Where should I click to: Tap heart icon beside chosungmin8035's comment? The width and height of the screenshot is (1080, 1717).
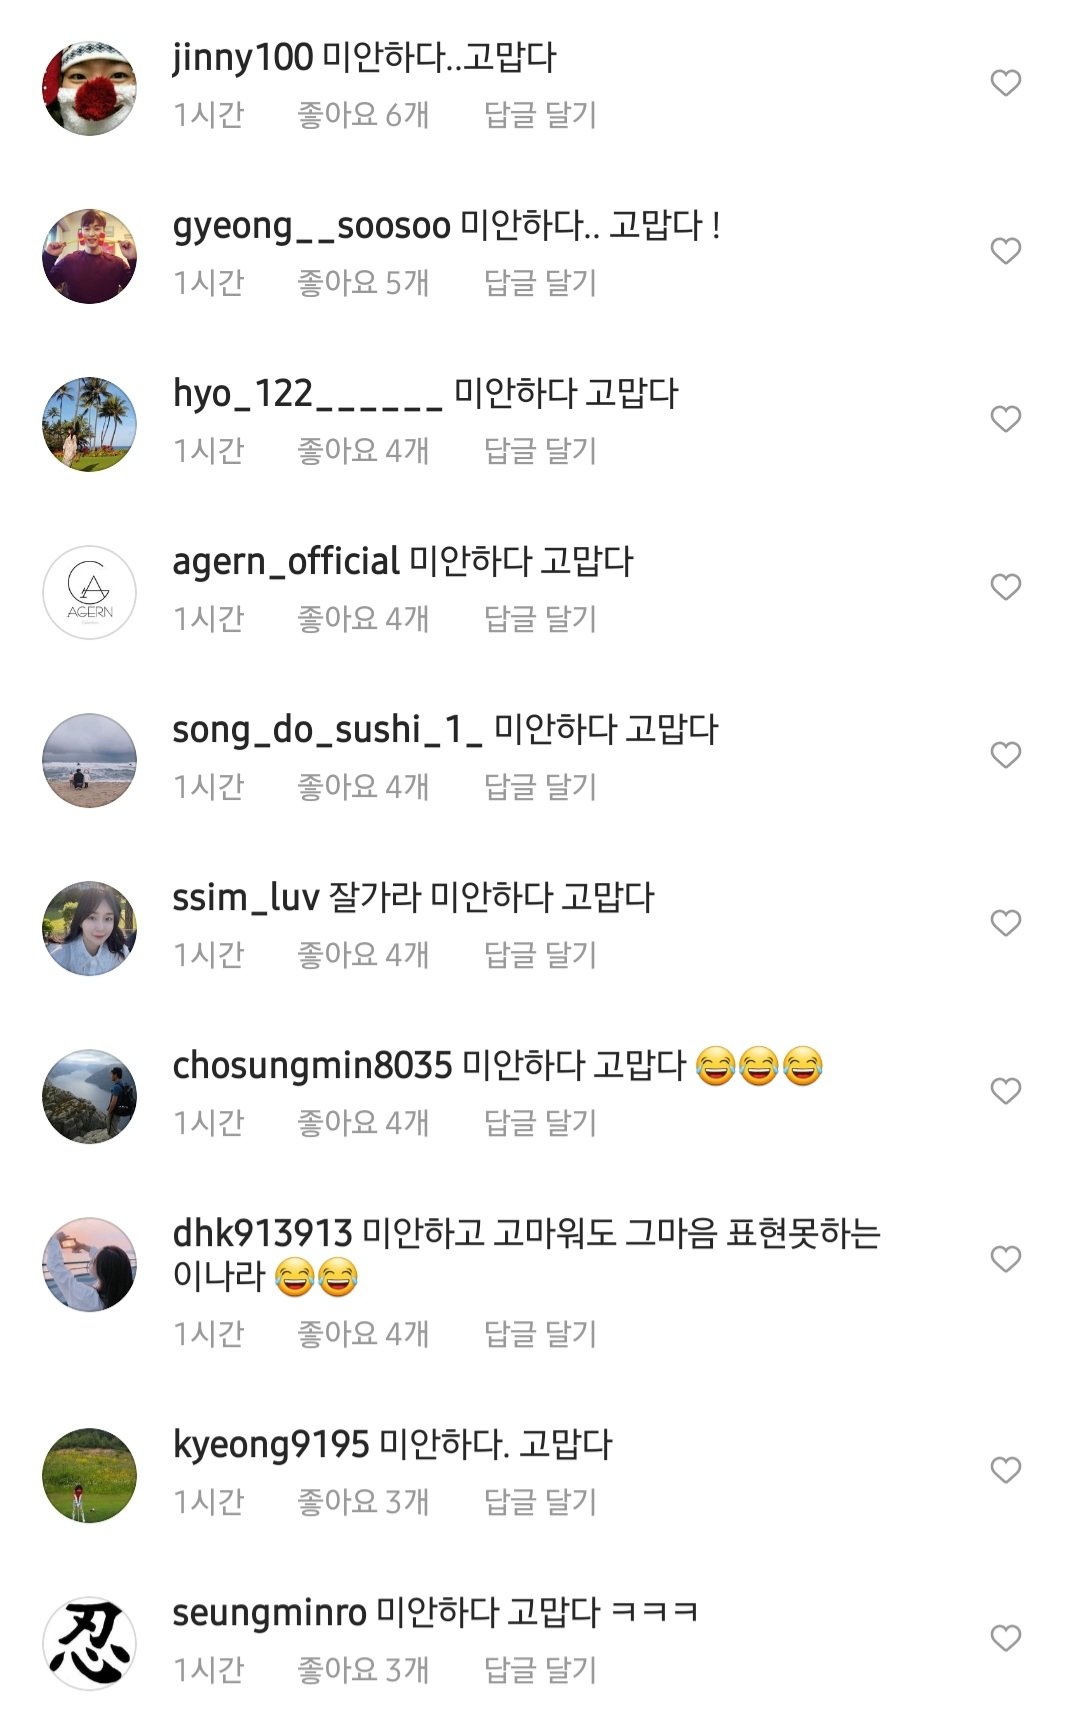tap(1005, 1091)
